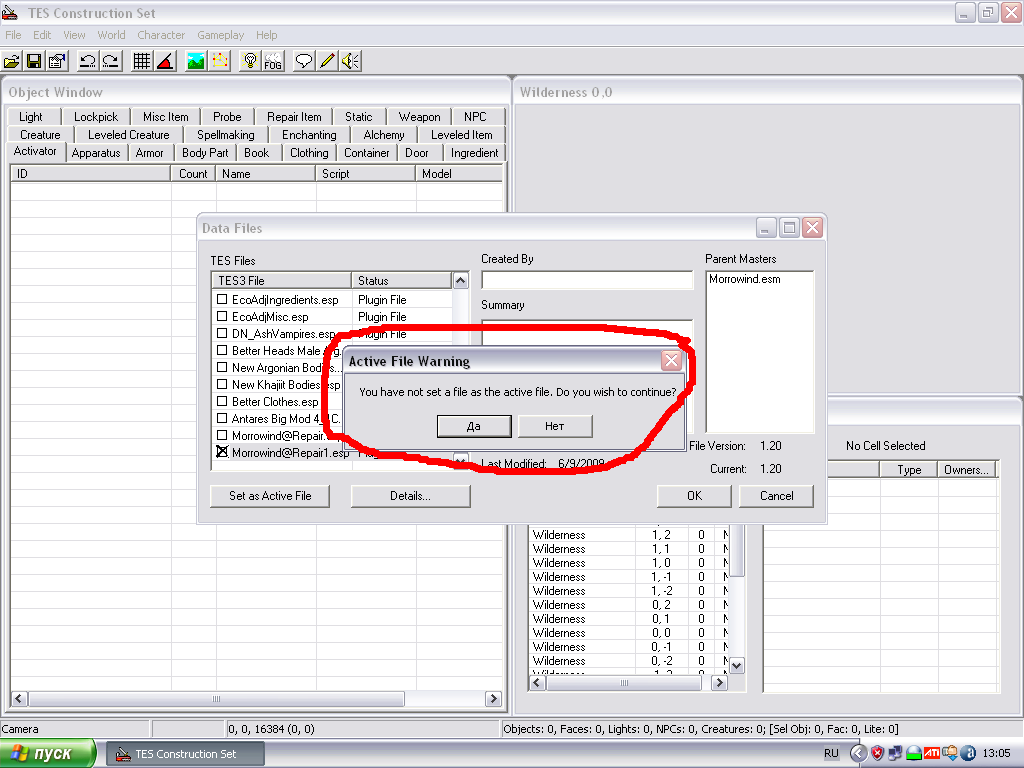Viewport: 1024px width, 768px height.
Task: Check DN_AshVampires.esp checkbox
Action: 222,333
